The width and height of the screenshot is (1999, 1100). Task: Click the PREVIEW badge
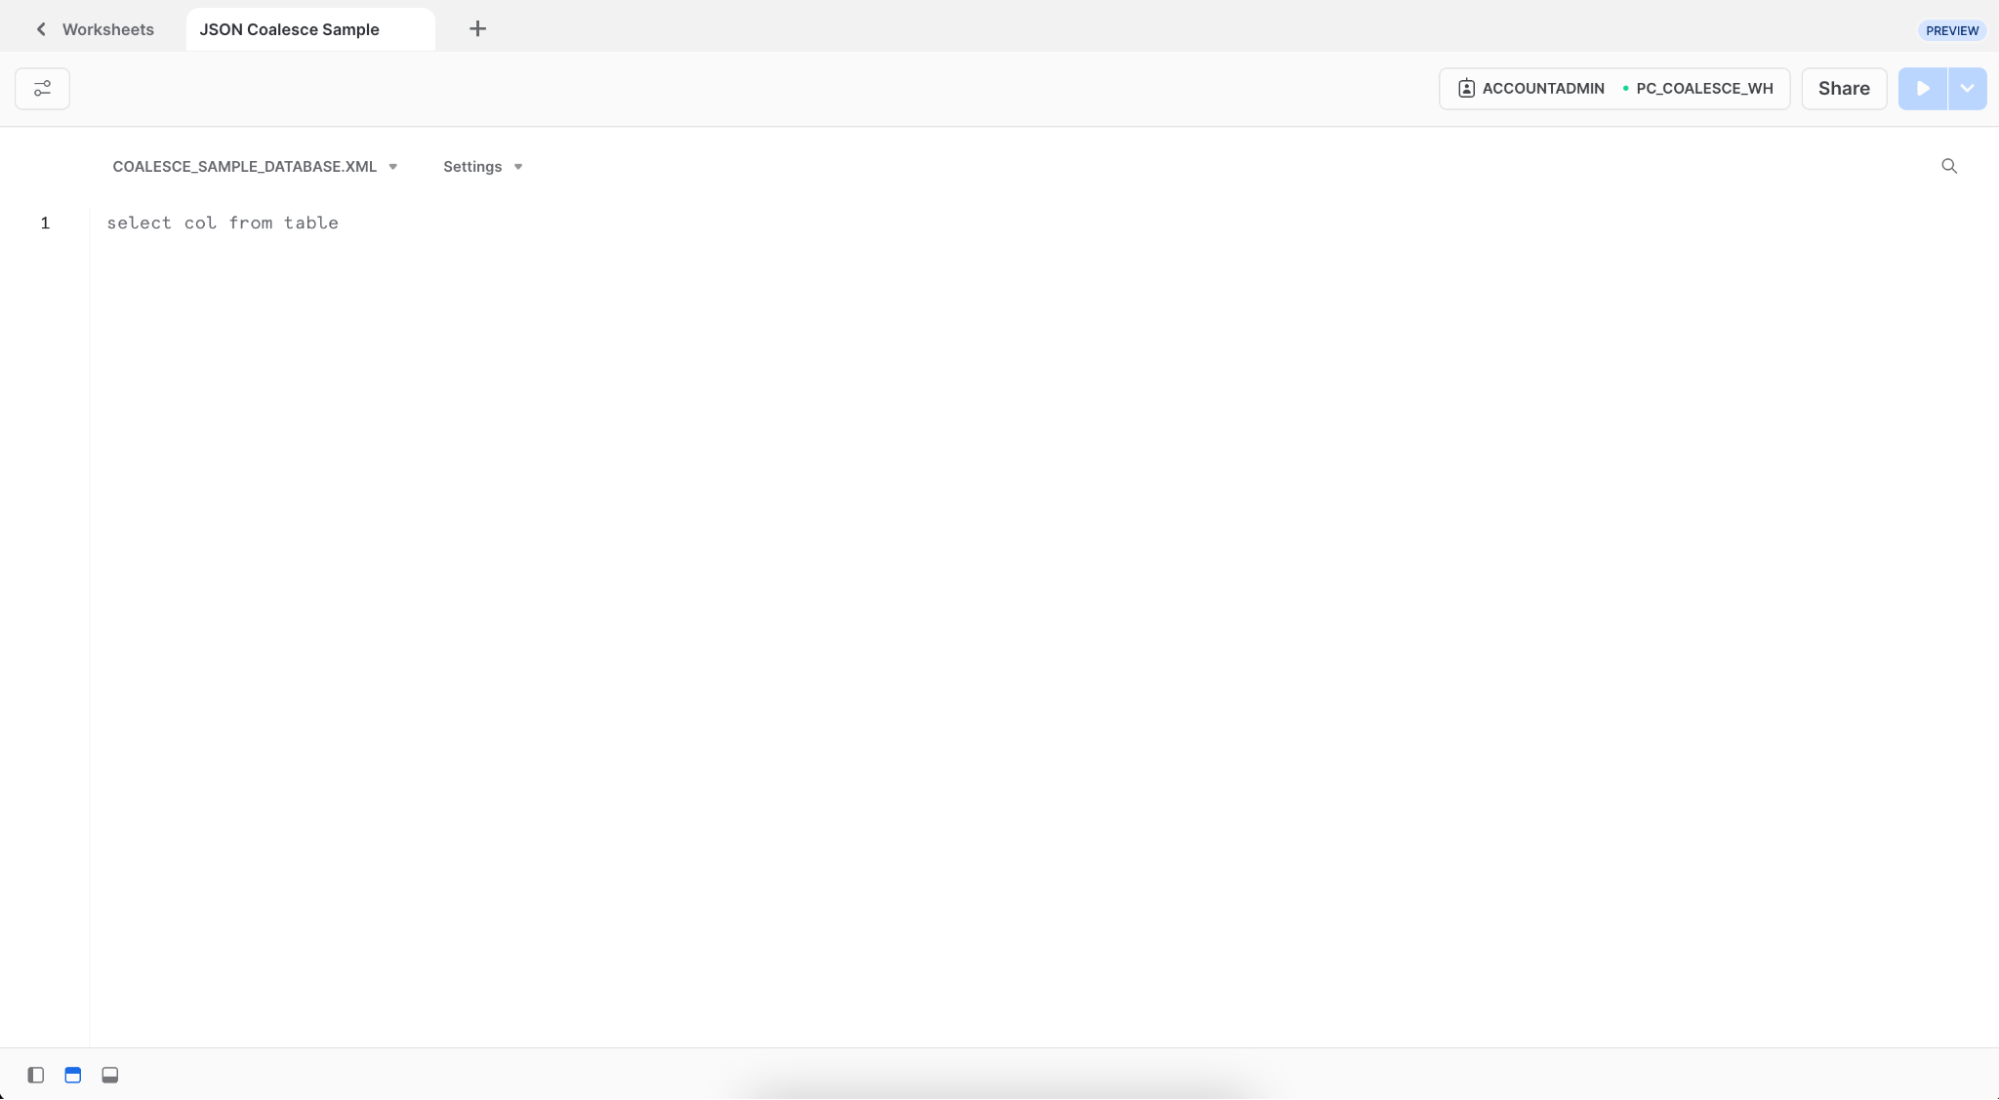coord(1951,30)
